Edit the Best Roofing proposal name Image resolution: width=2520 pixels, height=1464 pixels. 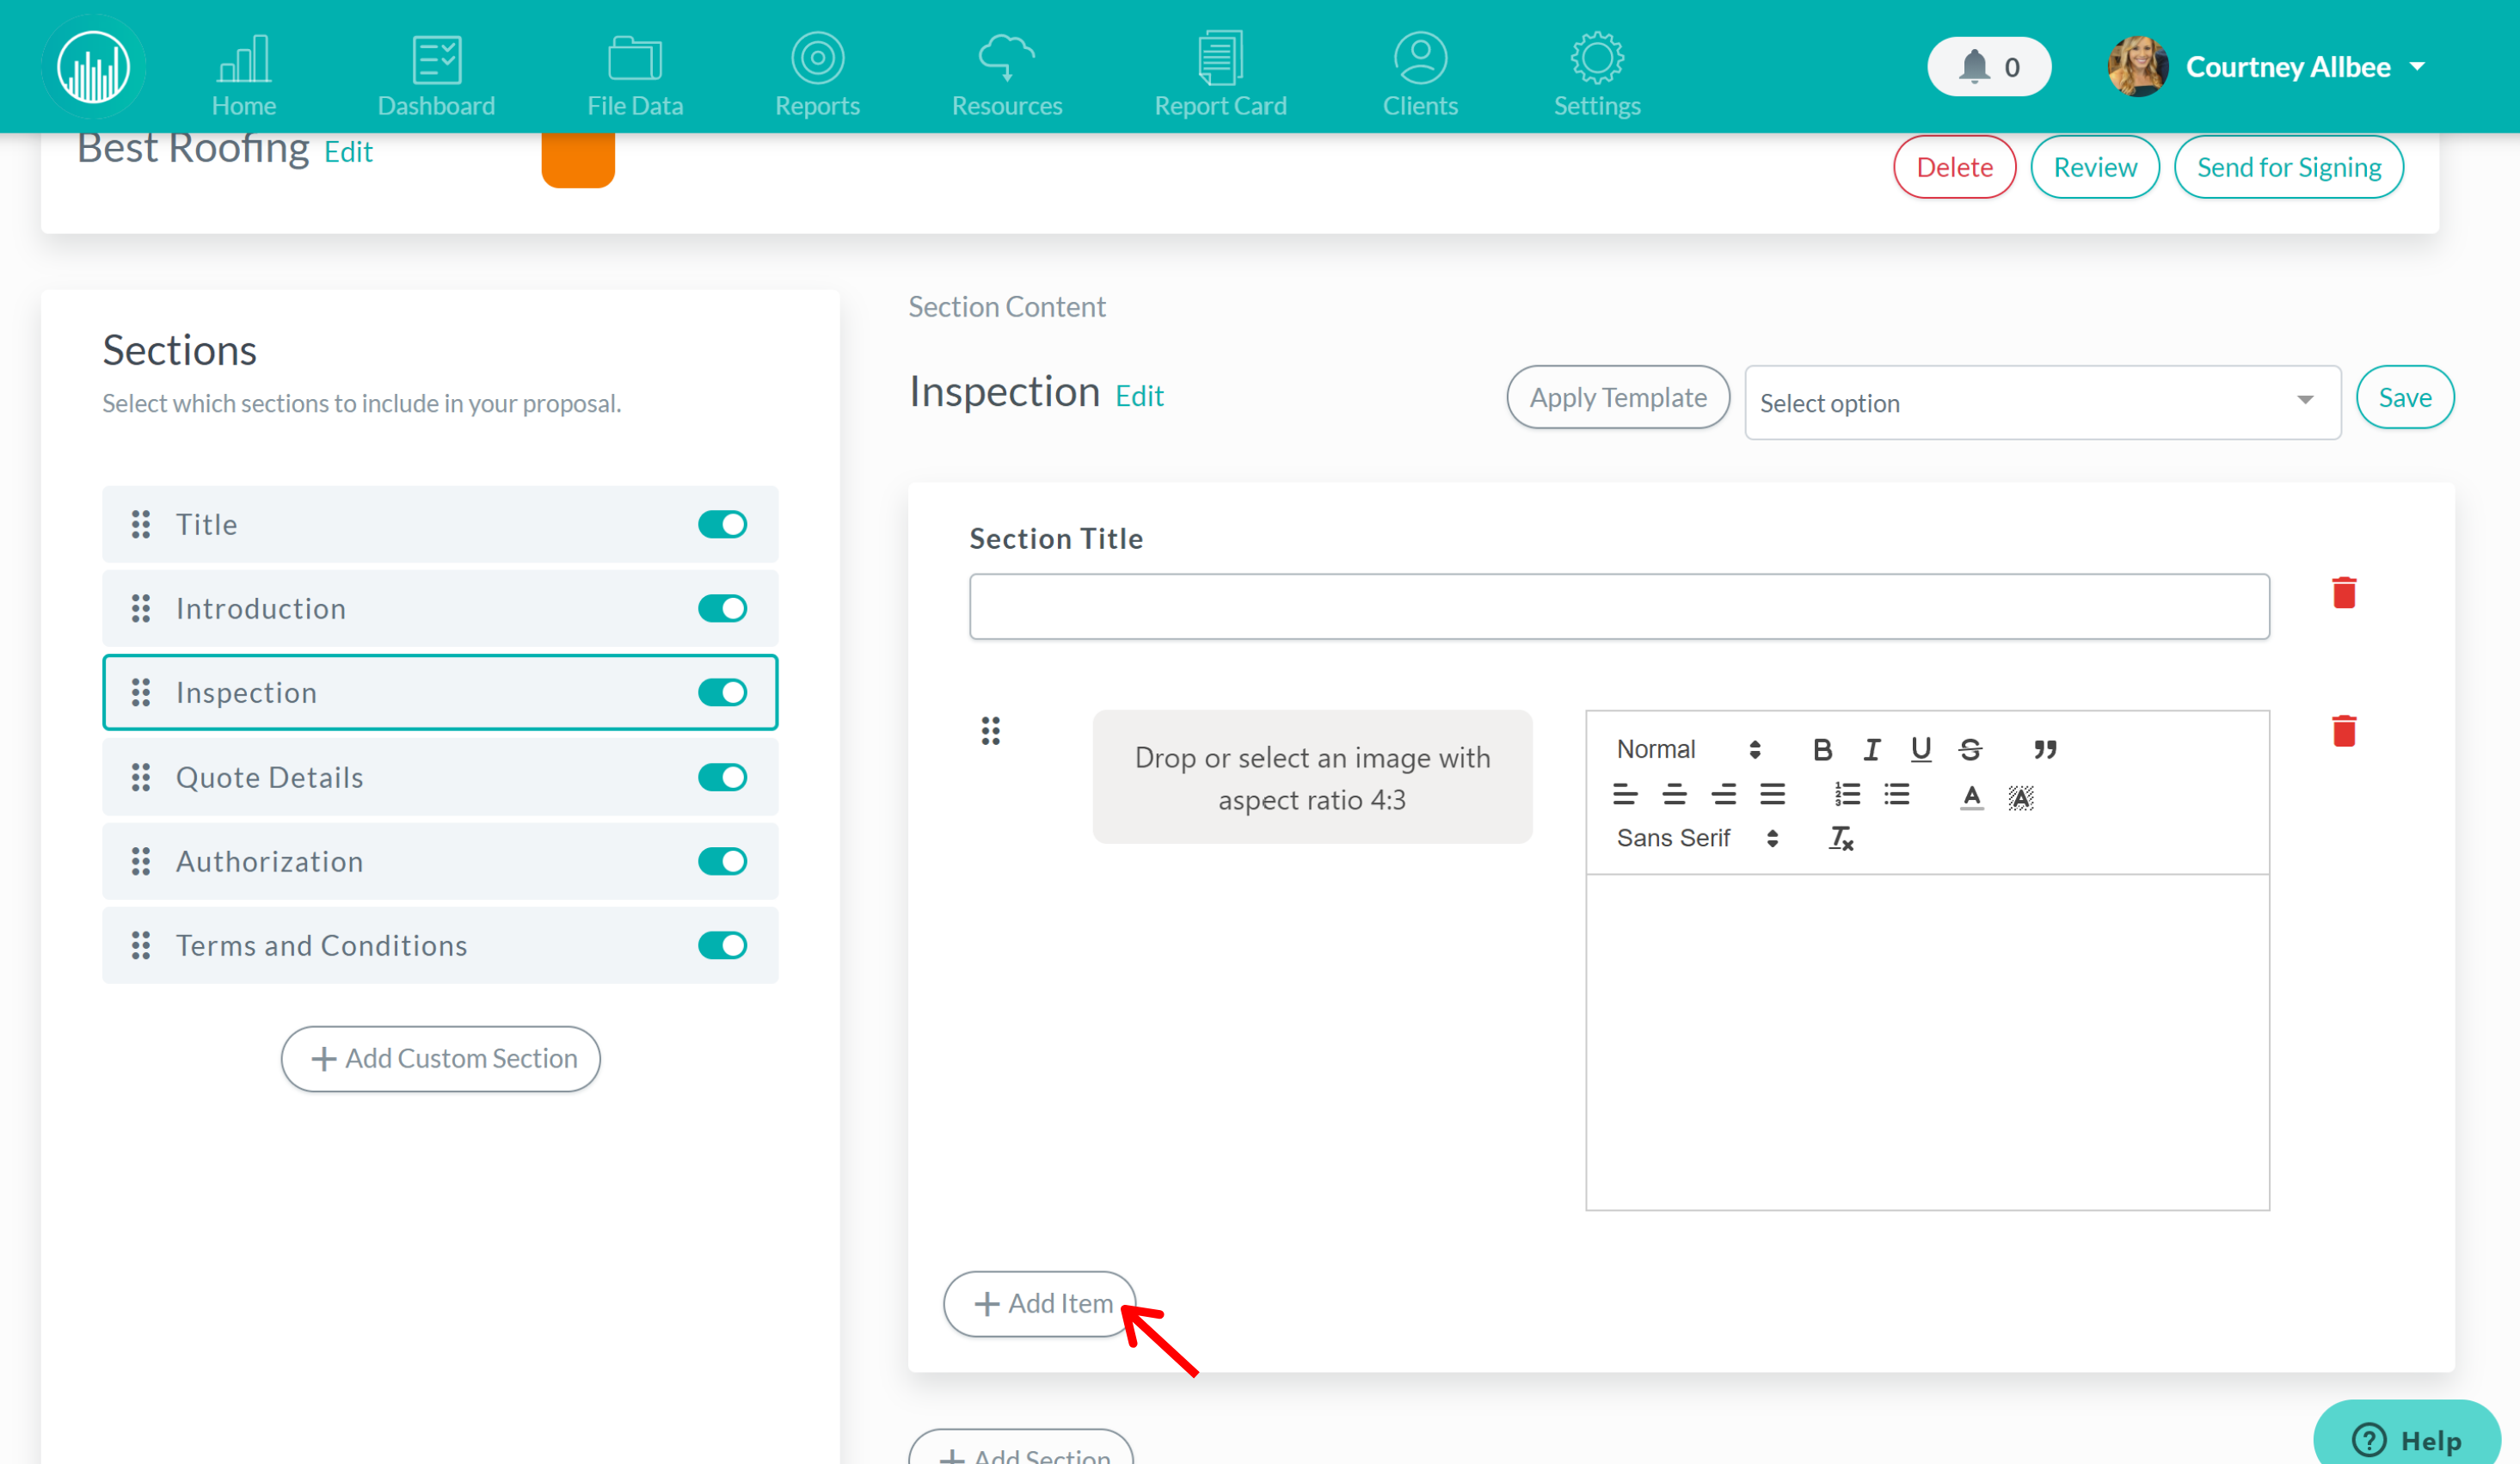348,152
